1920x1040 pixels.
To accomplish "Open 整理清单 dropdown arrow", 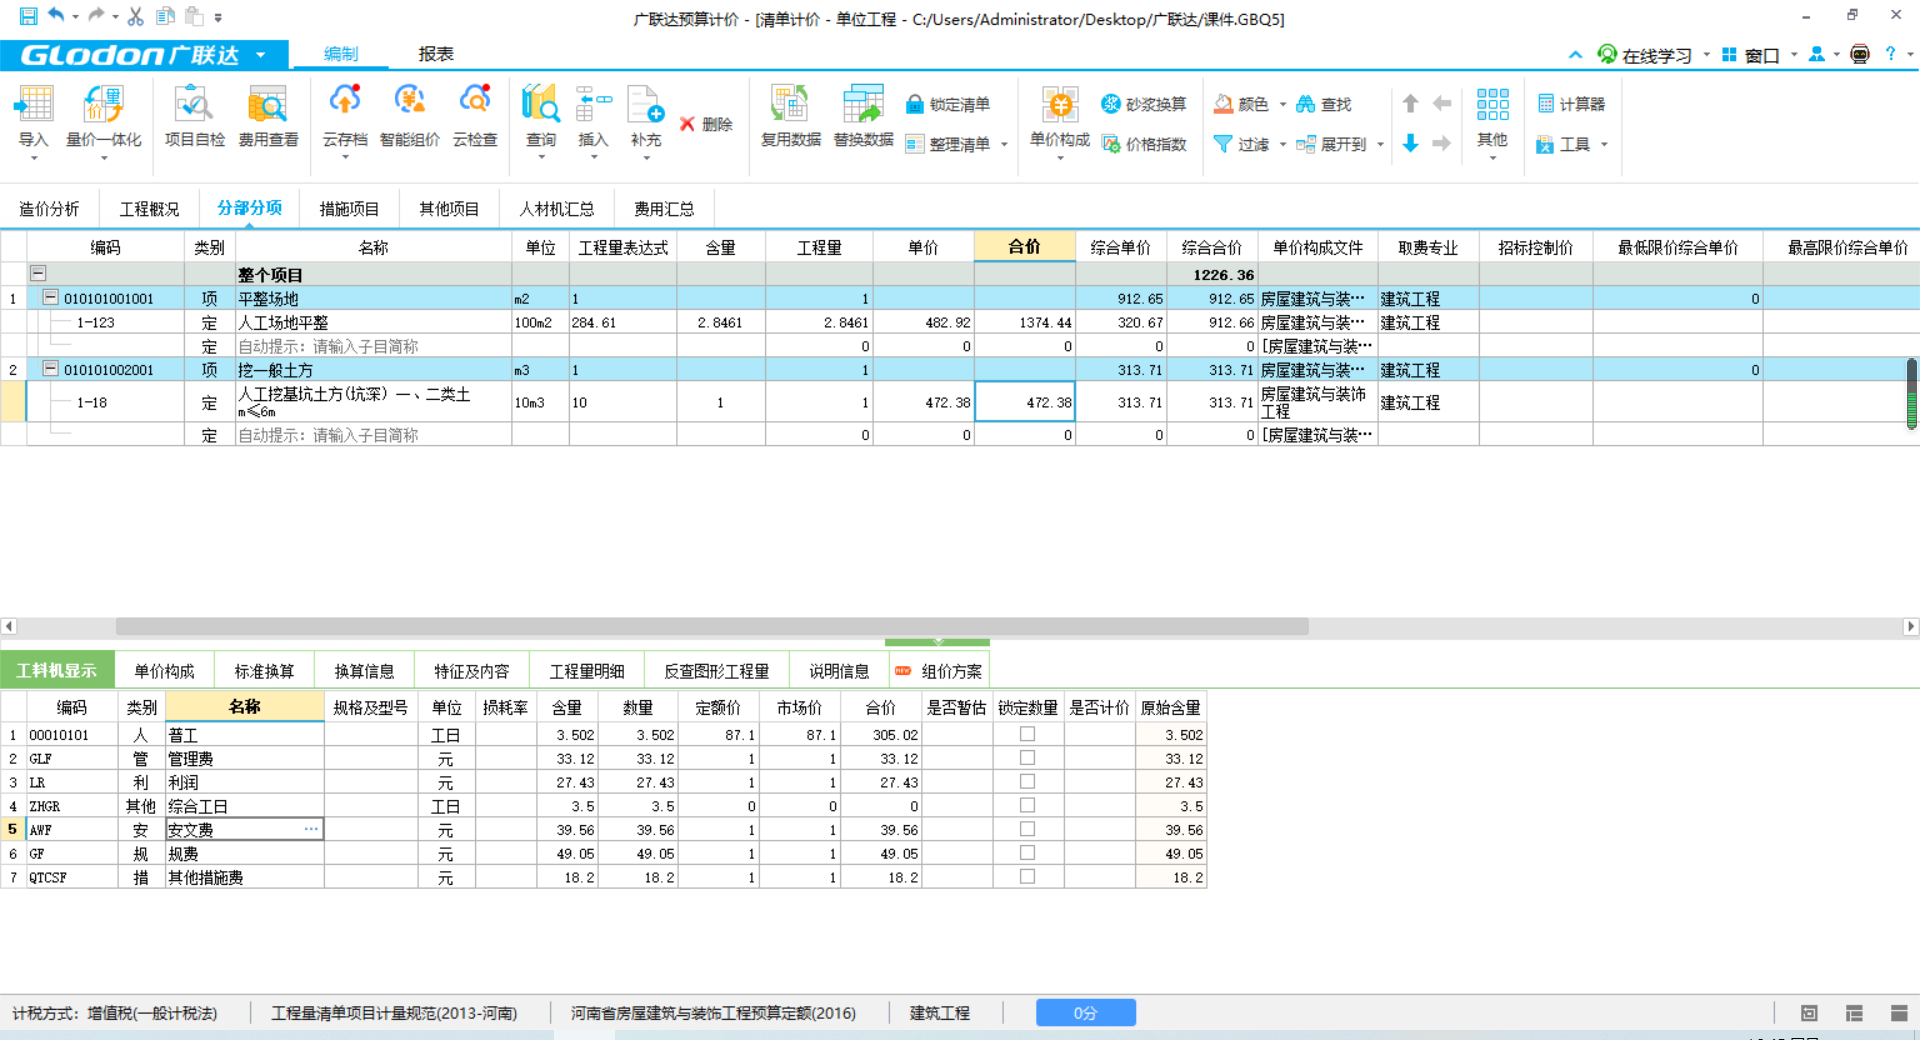I will click(1004, 145).
